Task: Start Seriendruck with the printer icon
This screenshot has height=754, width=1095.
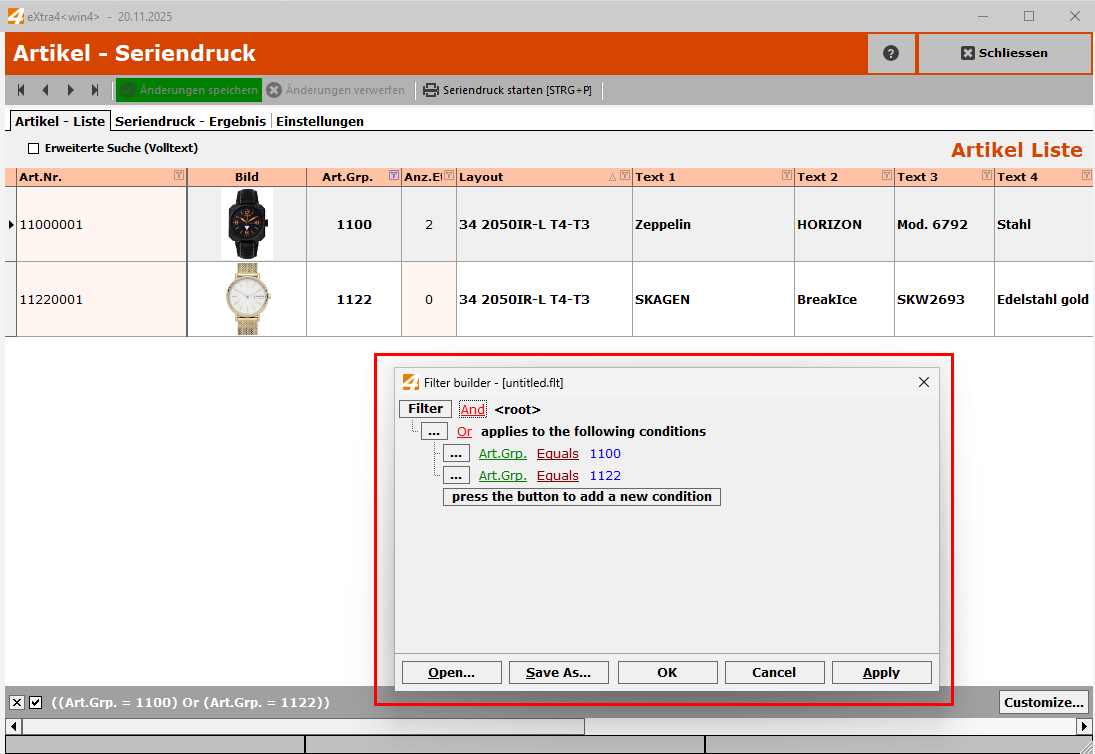Action: click(431, 90)
